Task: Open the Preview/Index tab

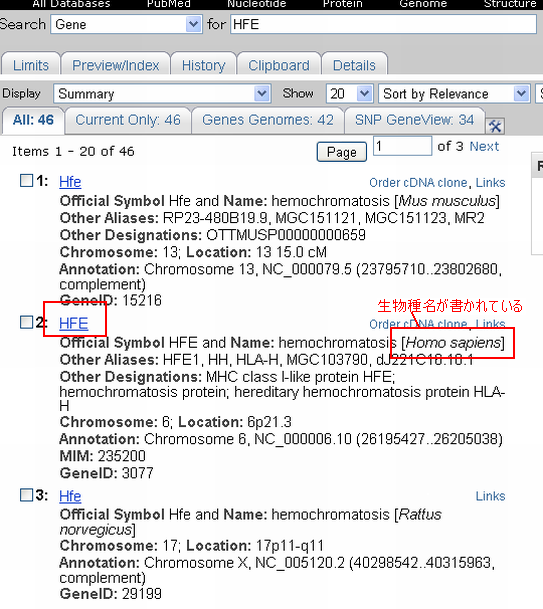Action: [116, 65]
